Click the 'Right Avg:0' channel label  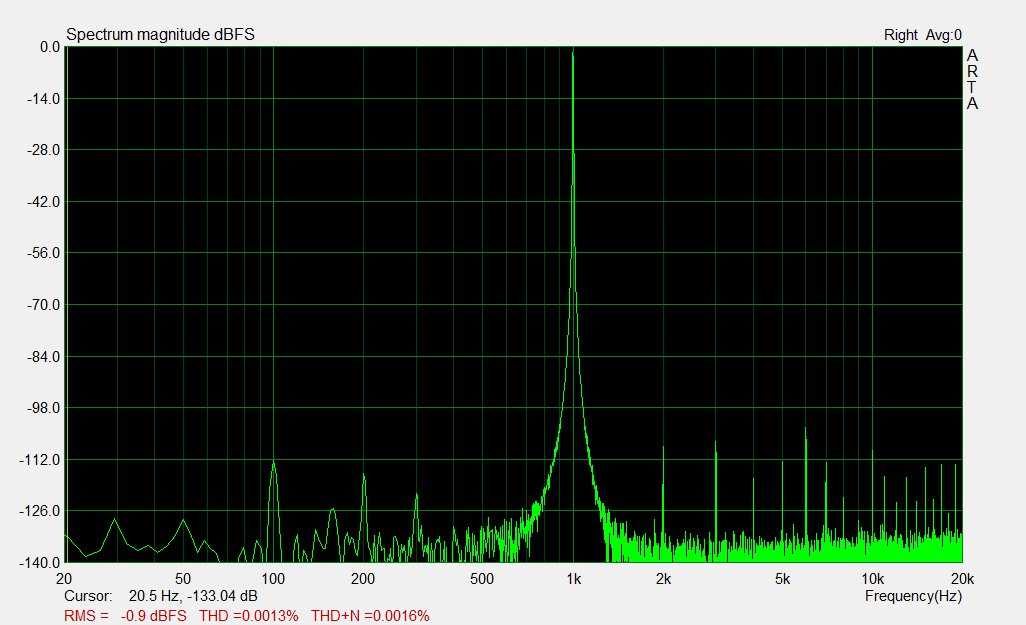pos(923,35)
